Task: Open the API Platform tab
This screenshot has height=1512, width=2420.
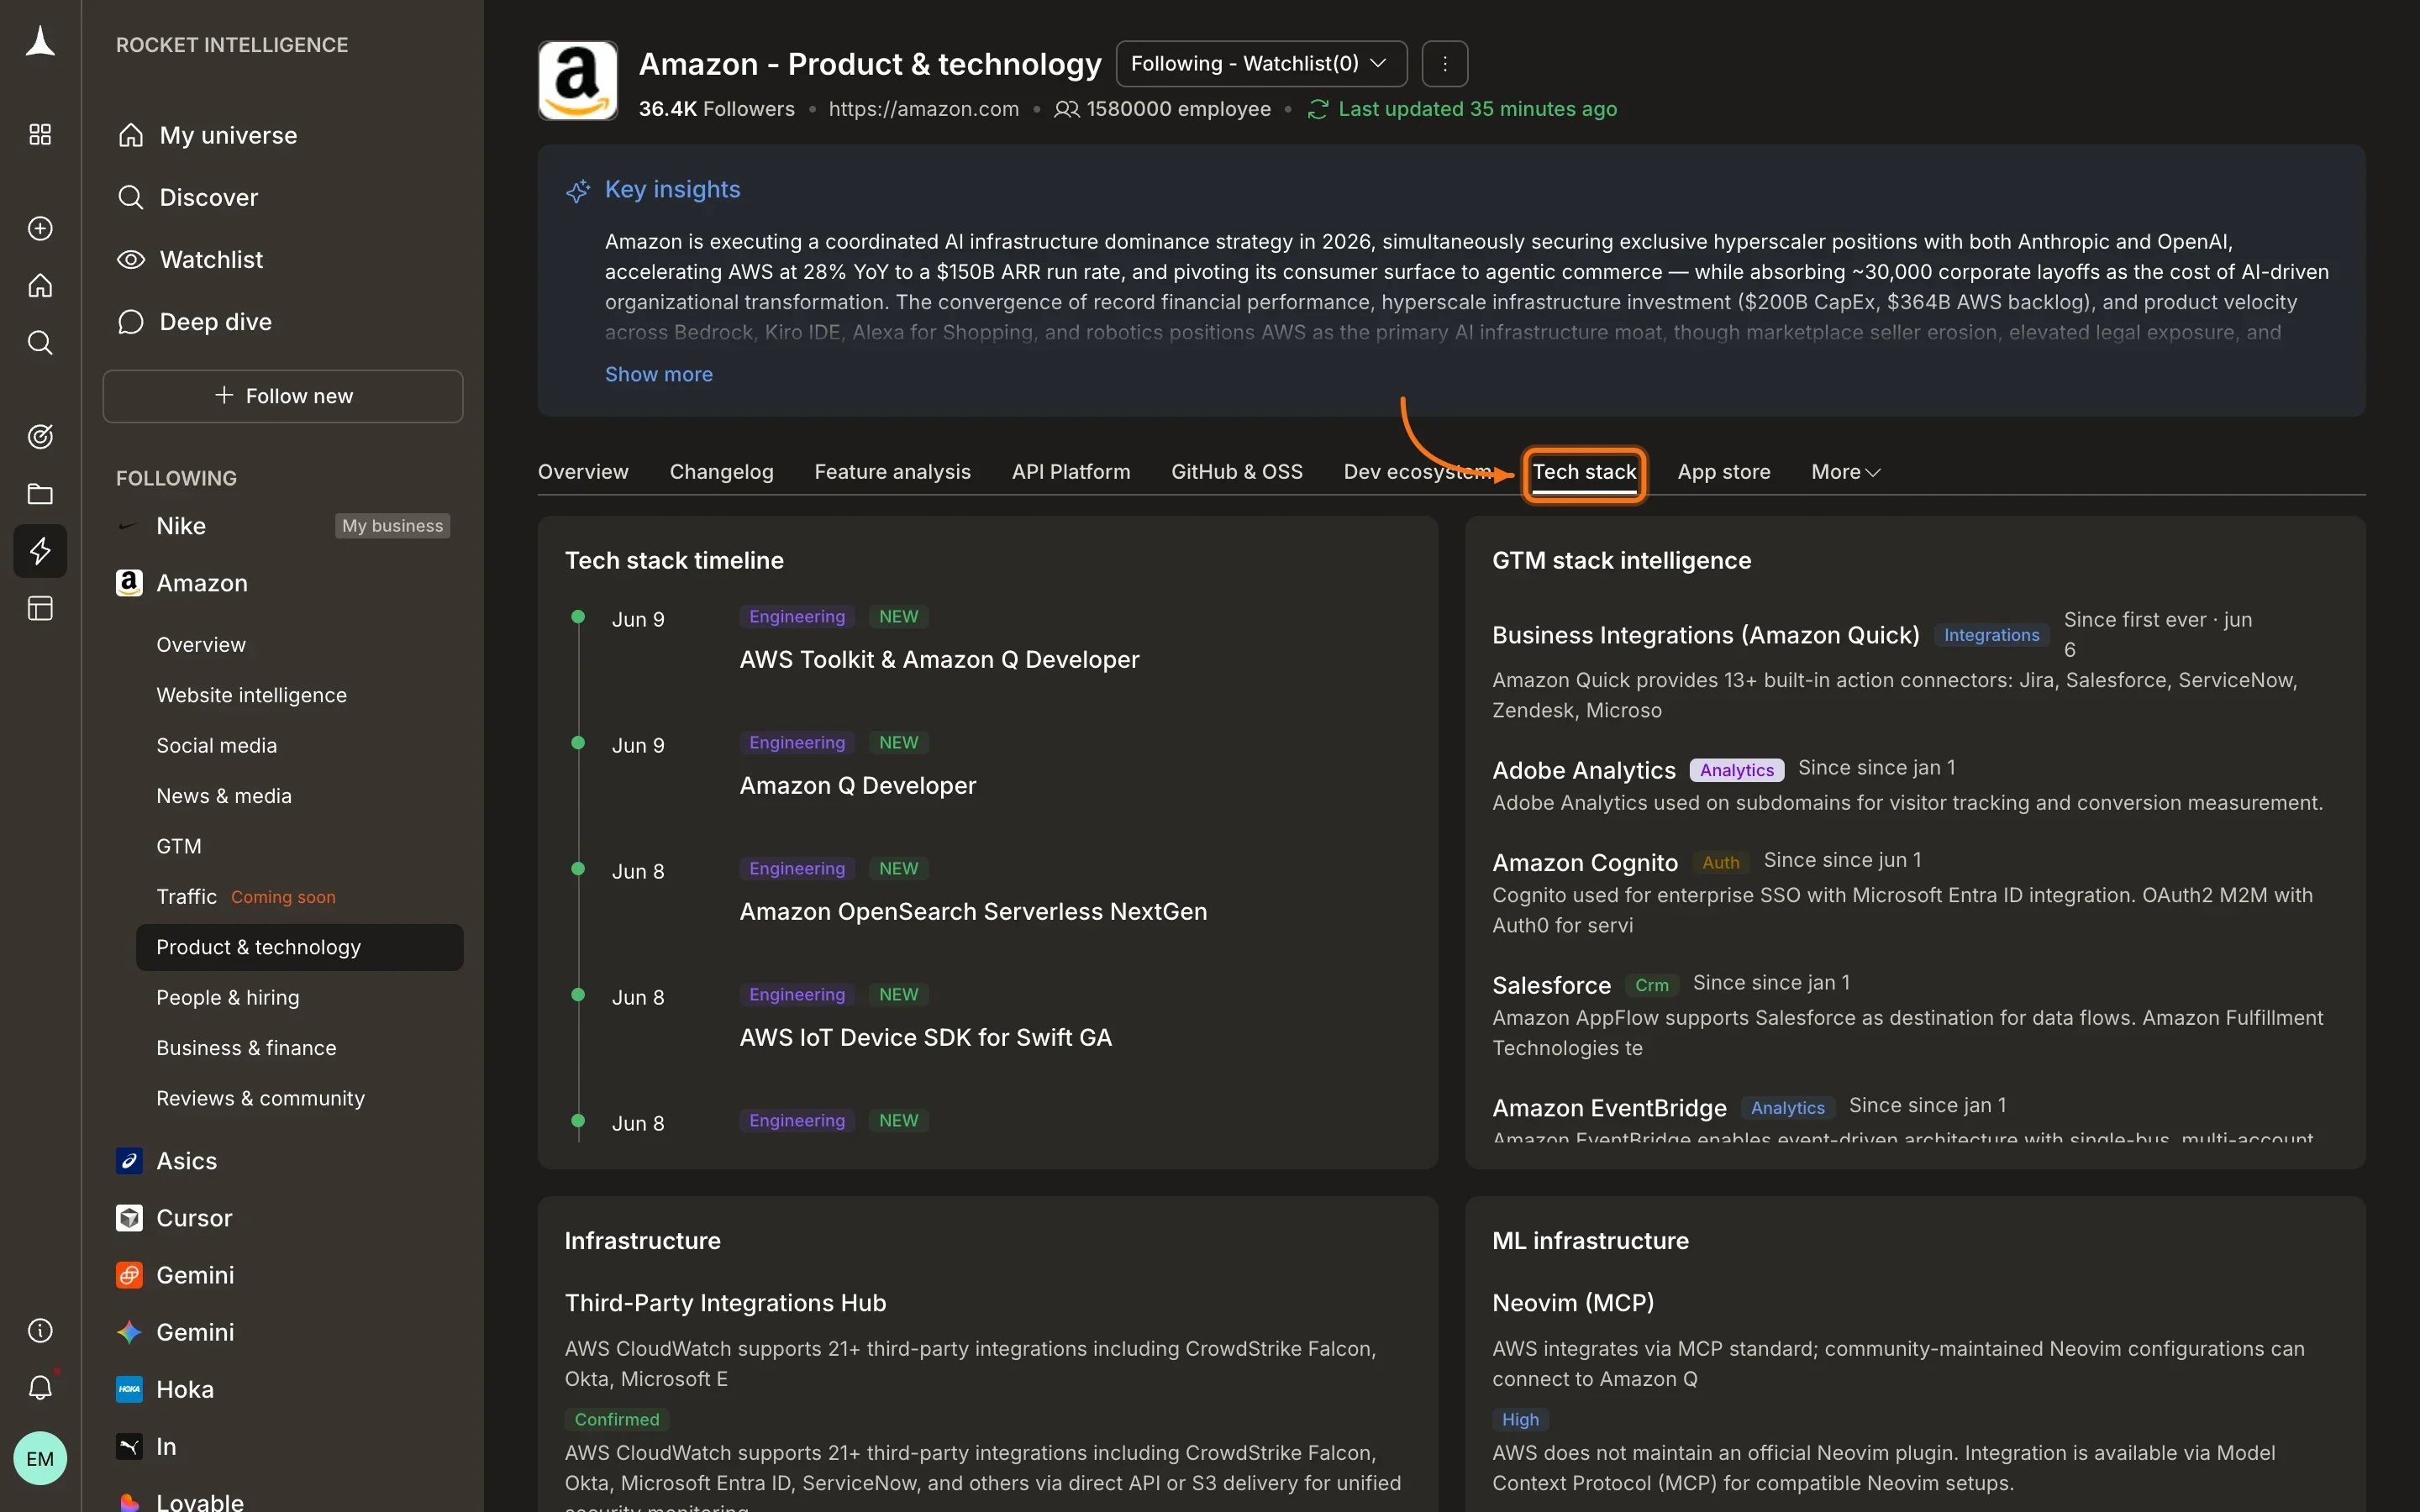Action: point(1070,472)
